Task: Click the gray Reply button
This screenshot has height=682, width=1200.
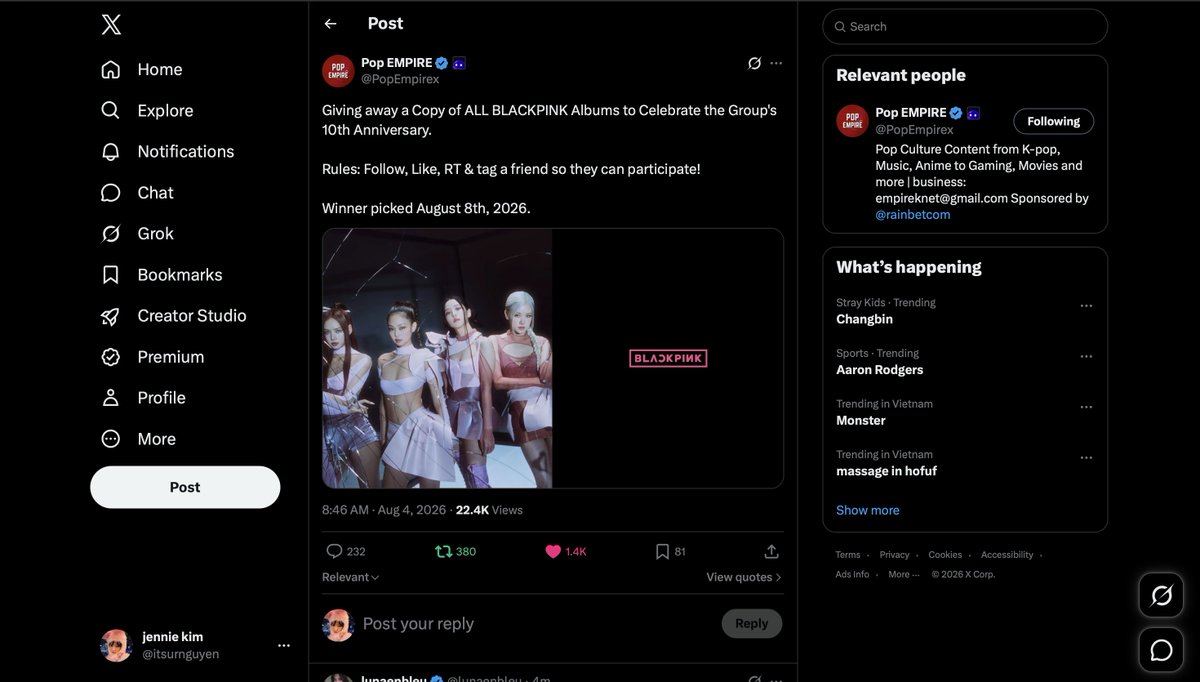Action: (x=752, y=623)
